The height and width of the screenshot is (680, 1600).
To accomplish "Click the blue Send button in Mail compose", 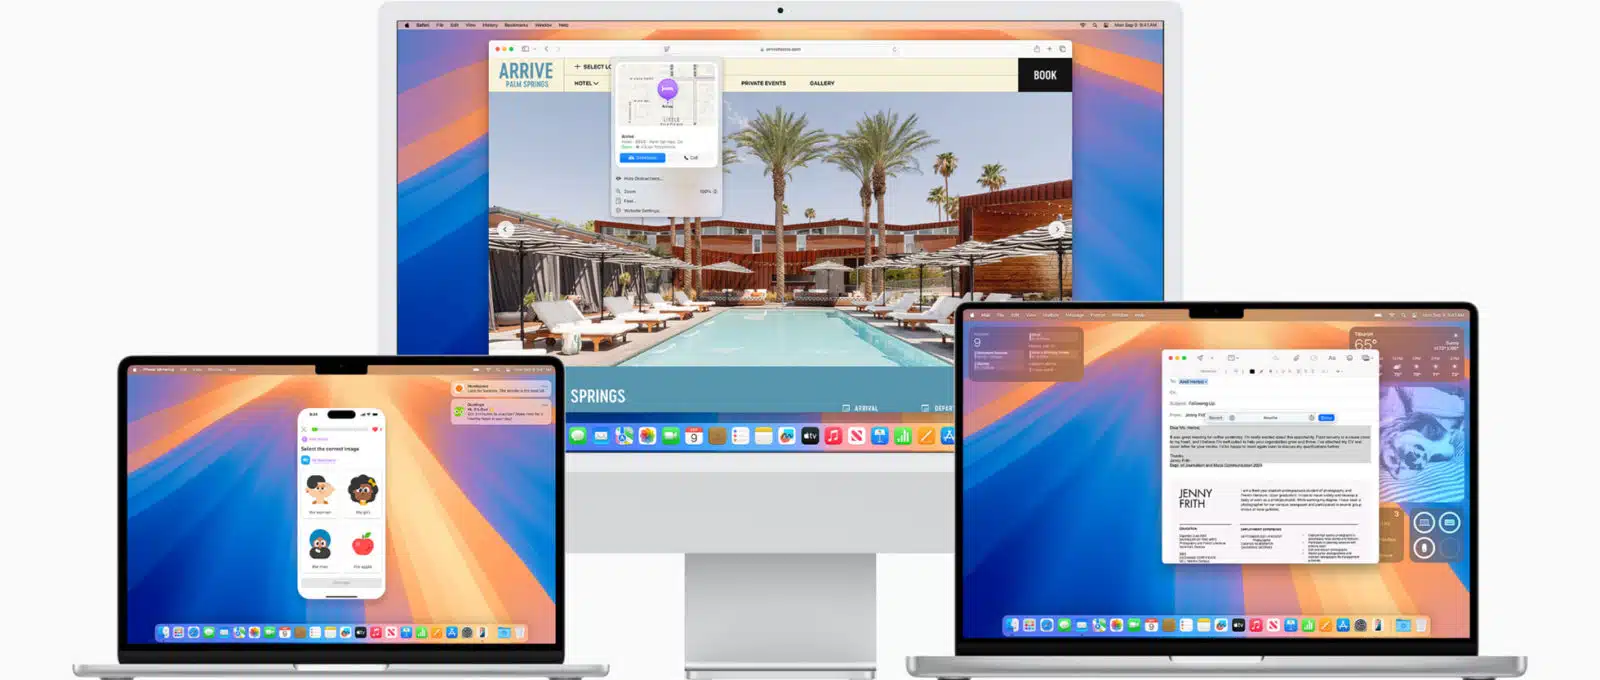I will [1326, 417].
